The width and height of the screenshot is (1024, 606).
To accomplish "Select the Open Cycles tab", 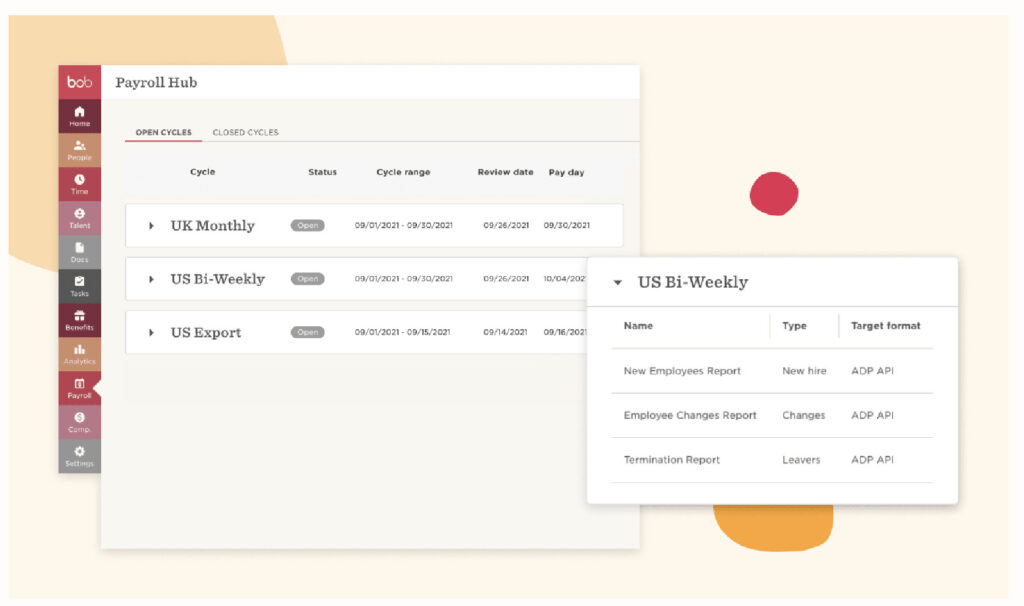I will pyautogui.click(x=163, y=132).
